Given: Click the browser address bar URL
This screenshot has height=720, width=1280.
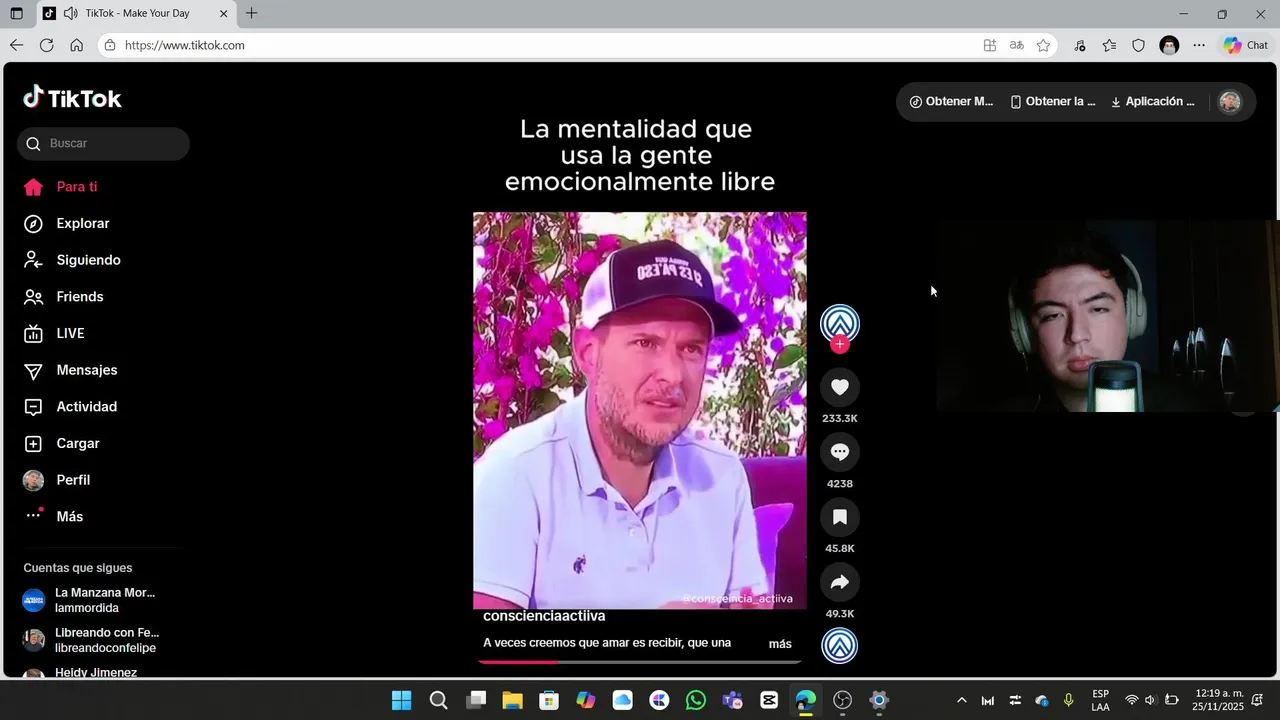Looking at the screenshot, I should coord(185,45).
